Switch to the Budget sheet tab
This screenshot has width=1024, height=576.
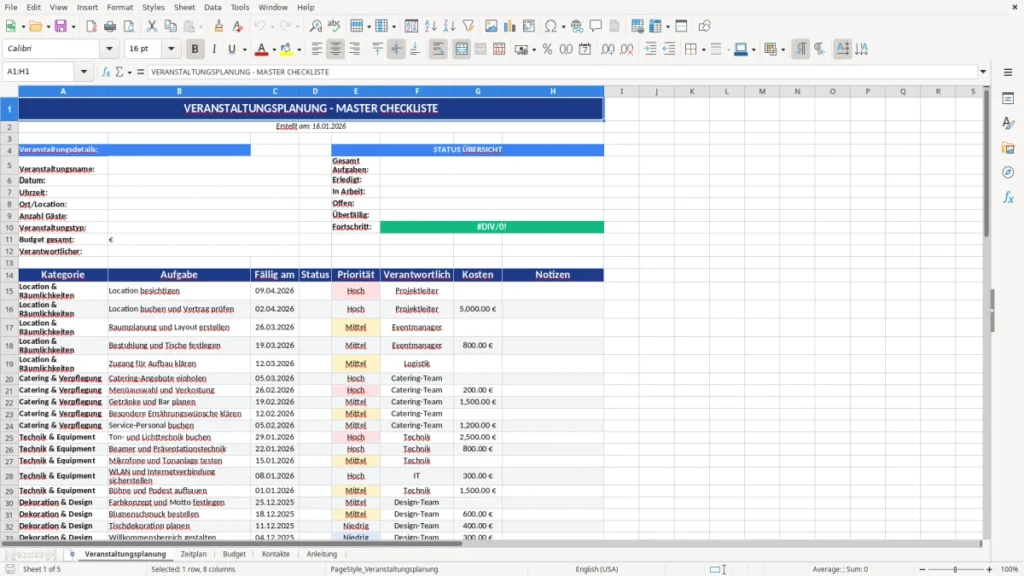click(234, 554)
